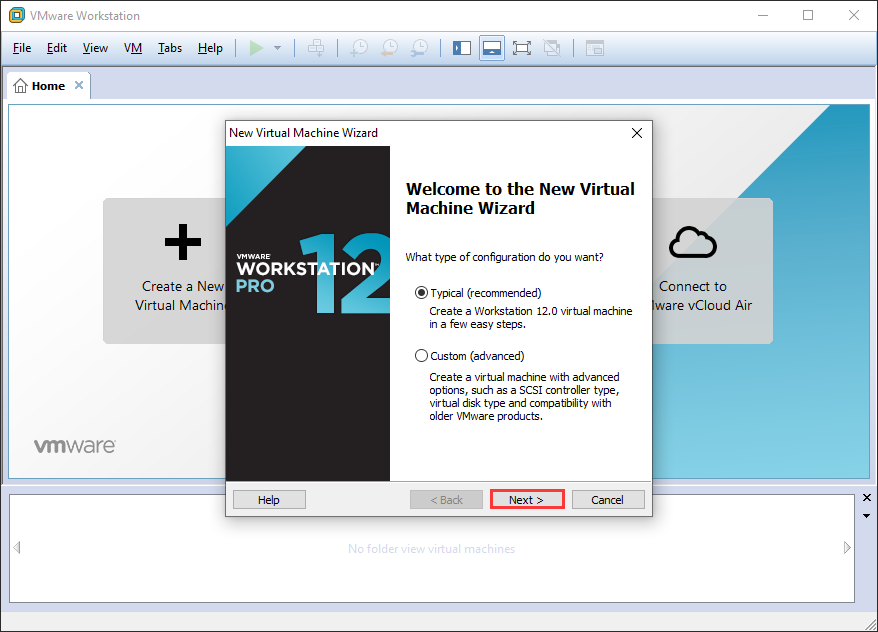Close the Home tab
The height and width of the screenshot is (632, 878).
click(79, 85)
